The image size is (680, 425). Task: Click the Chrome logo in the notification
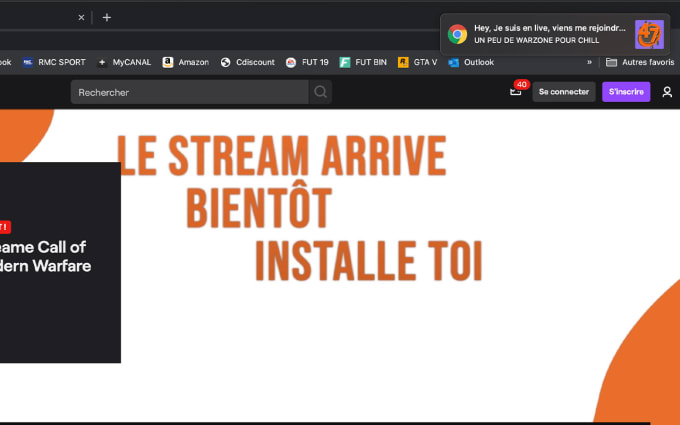coord(457,34)
